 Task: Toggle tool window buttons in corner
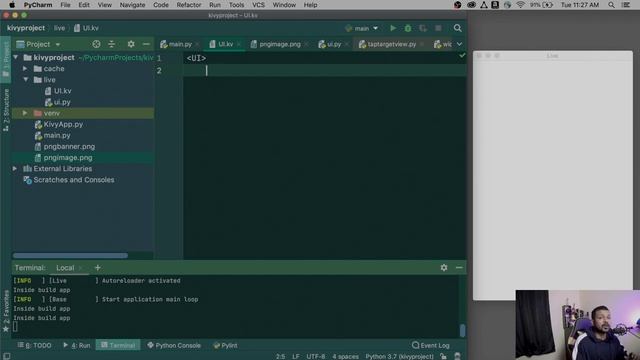point(6,356)
